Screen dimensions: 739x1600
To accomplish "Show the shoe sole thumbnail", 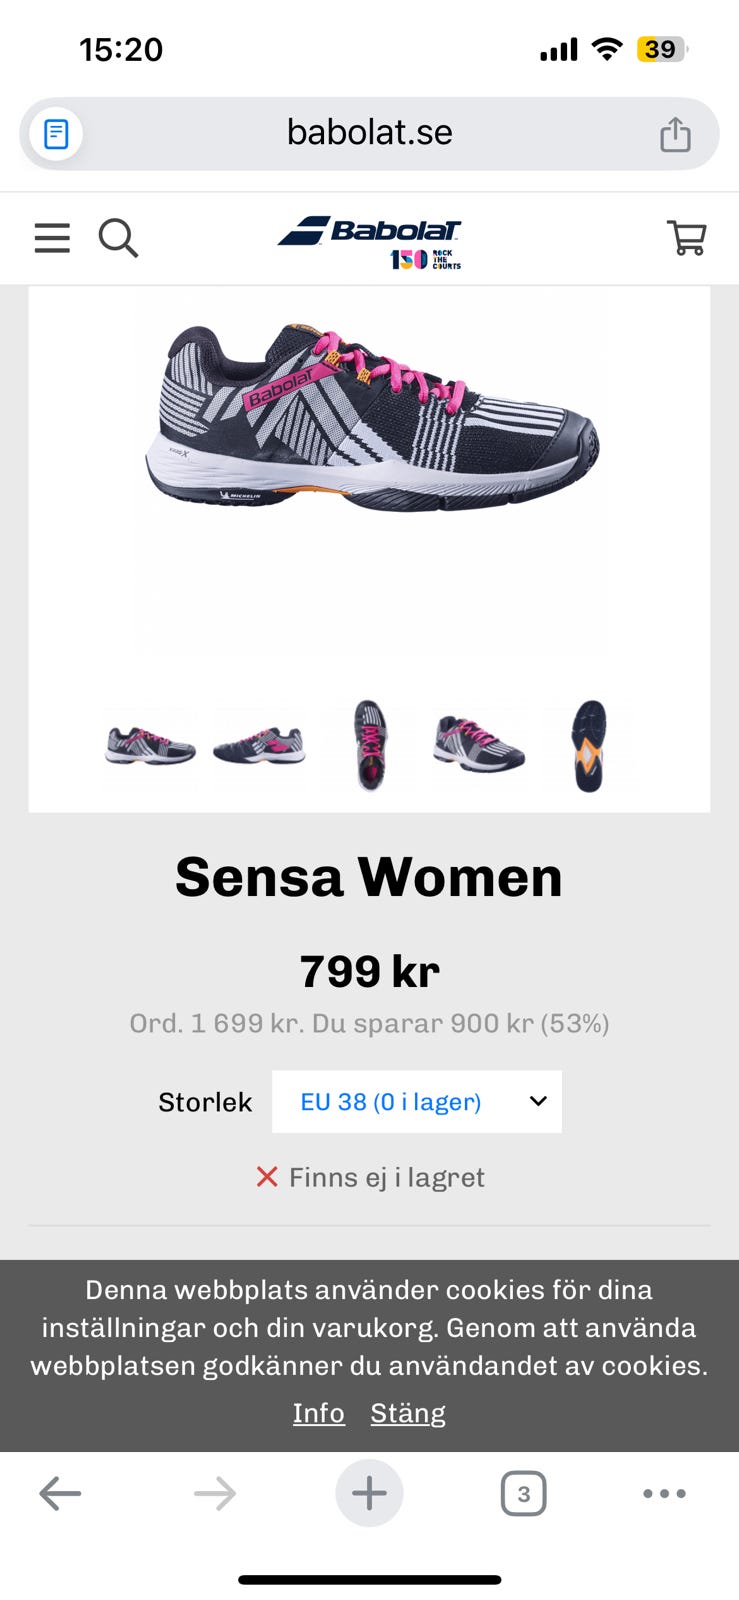I will click(589, 747).
